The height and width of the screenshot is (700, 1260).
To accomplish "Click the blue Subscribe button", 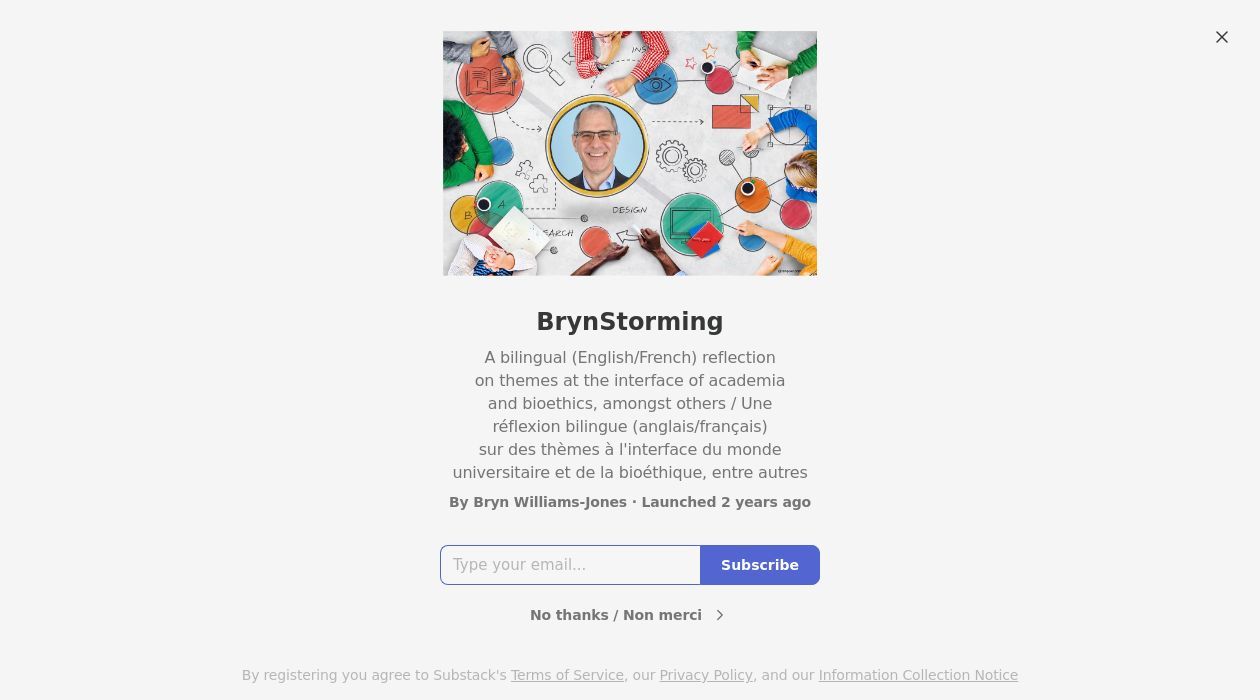I will pos(760,565).
